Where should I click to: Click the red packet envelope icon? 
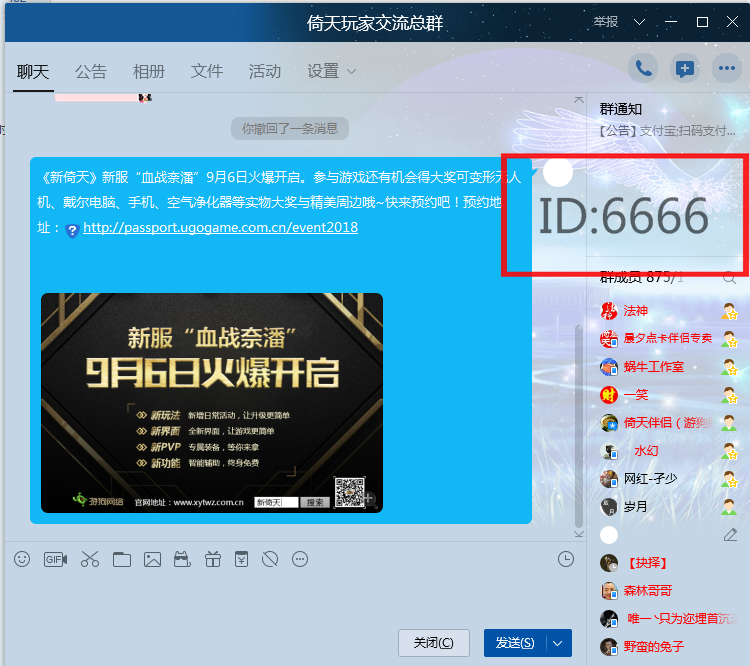(242, 559)
